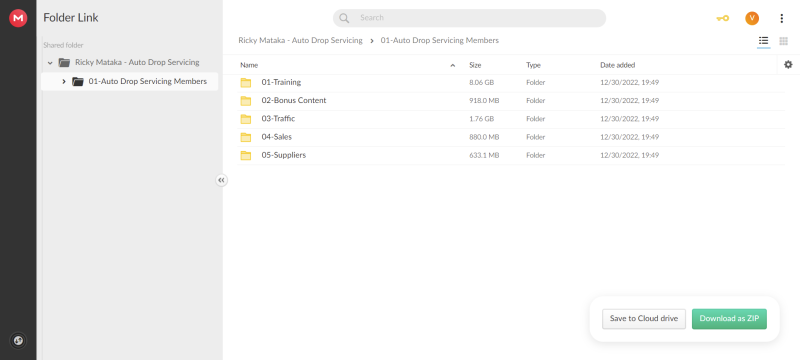Open the orange V account avatar

[x=752, y=18]
